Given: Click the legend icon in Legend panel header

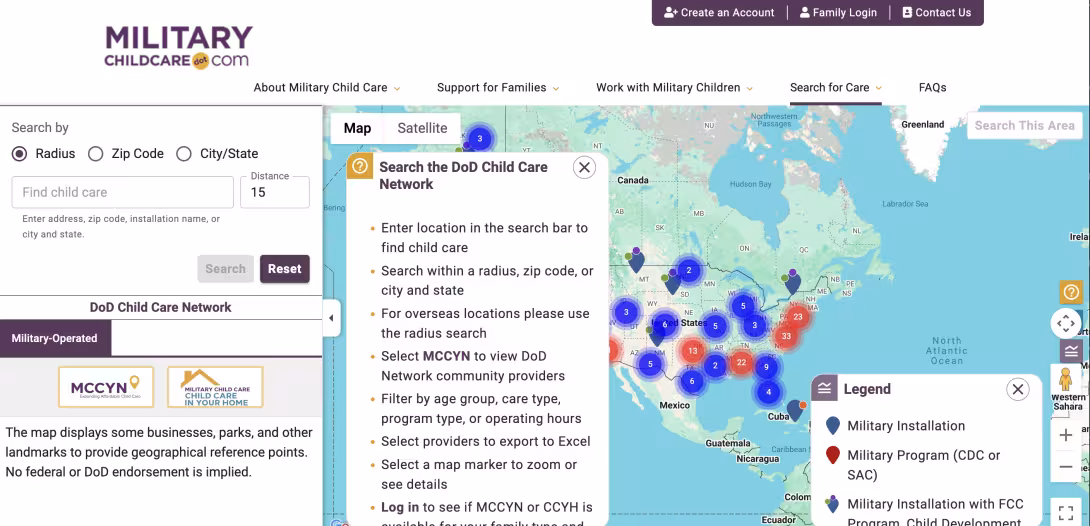Looking at the screenshot, I should [x=824, y=388].
